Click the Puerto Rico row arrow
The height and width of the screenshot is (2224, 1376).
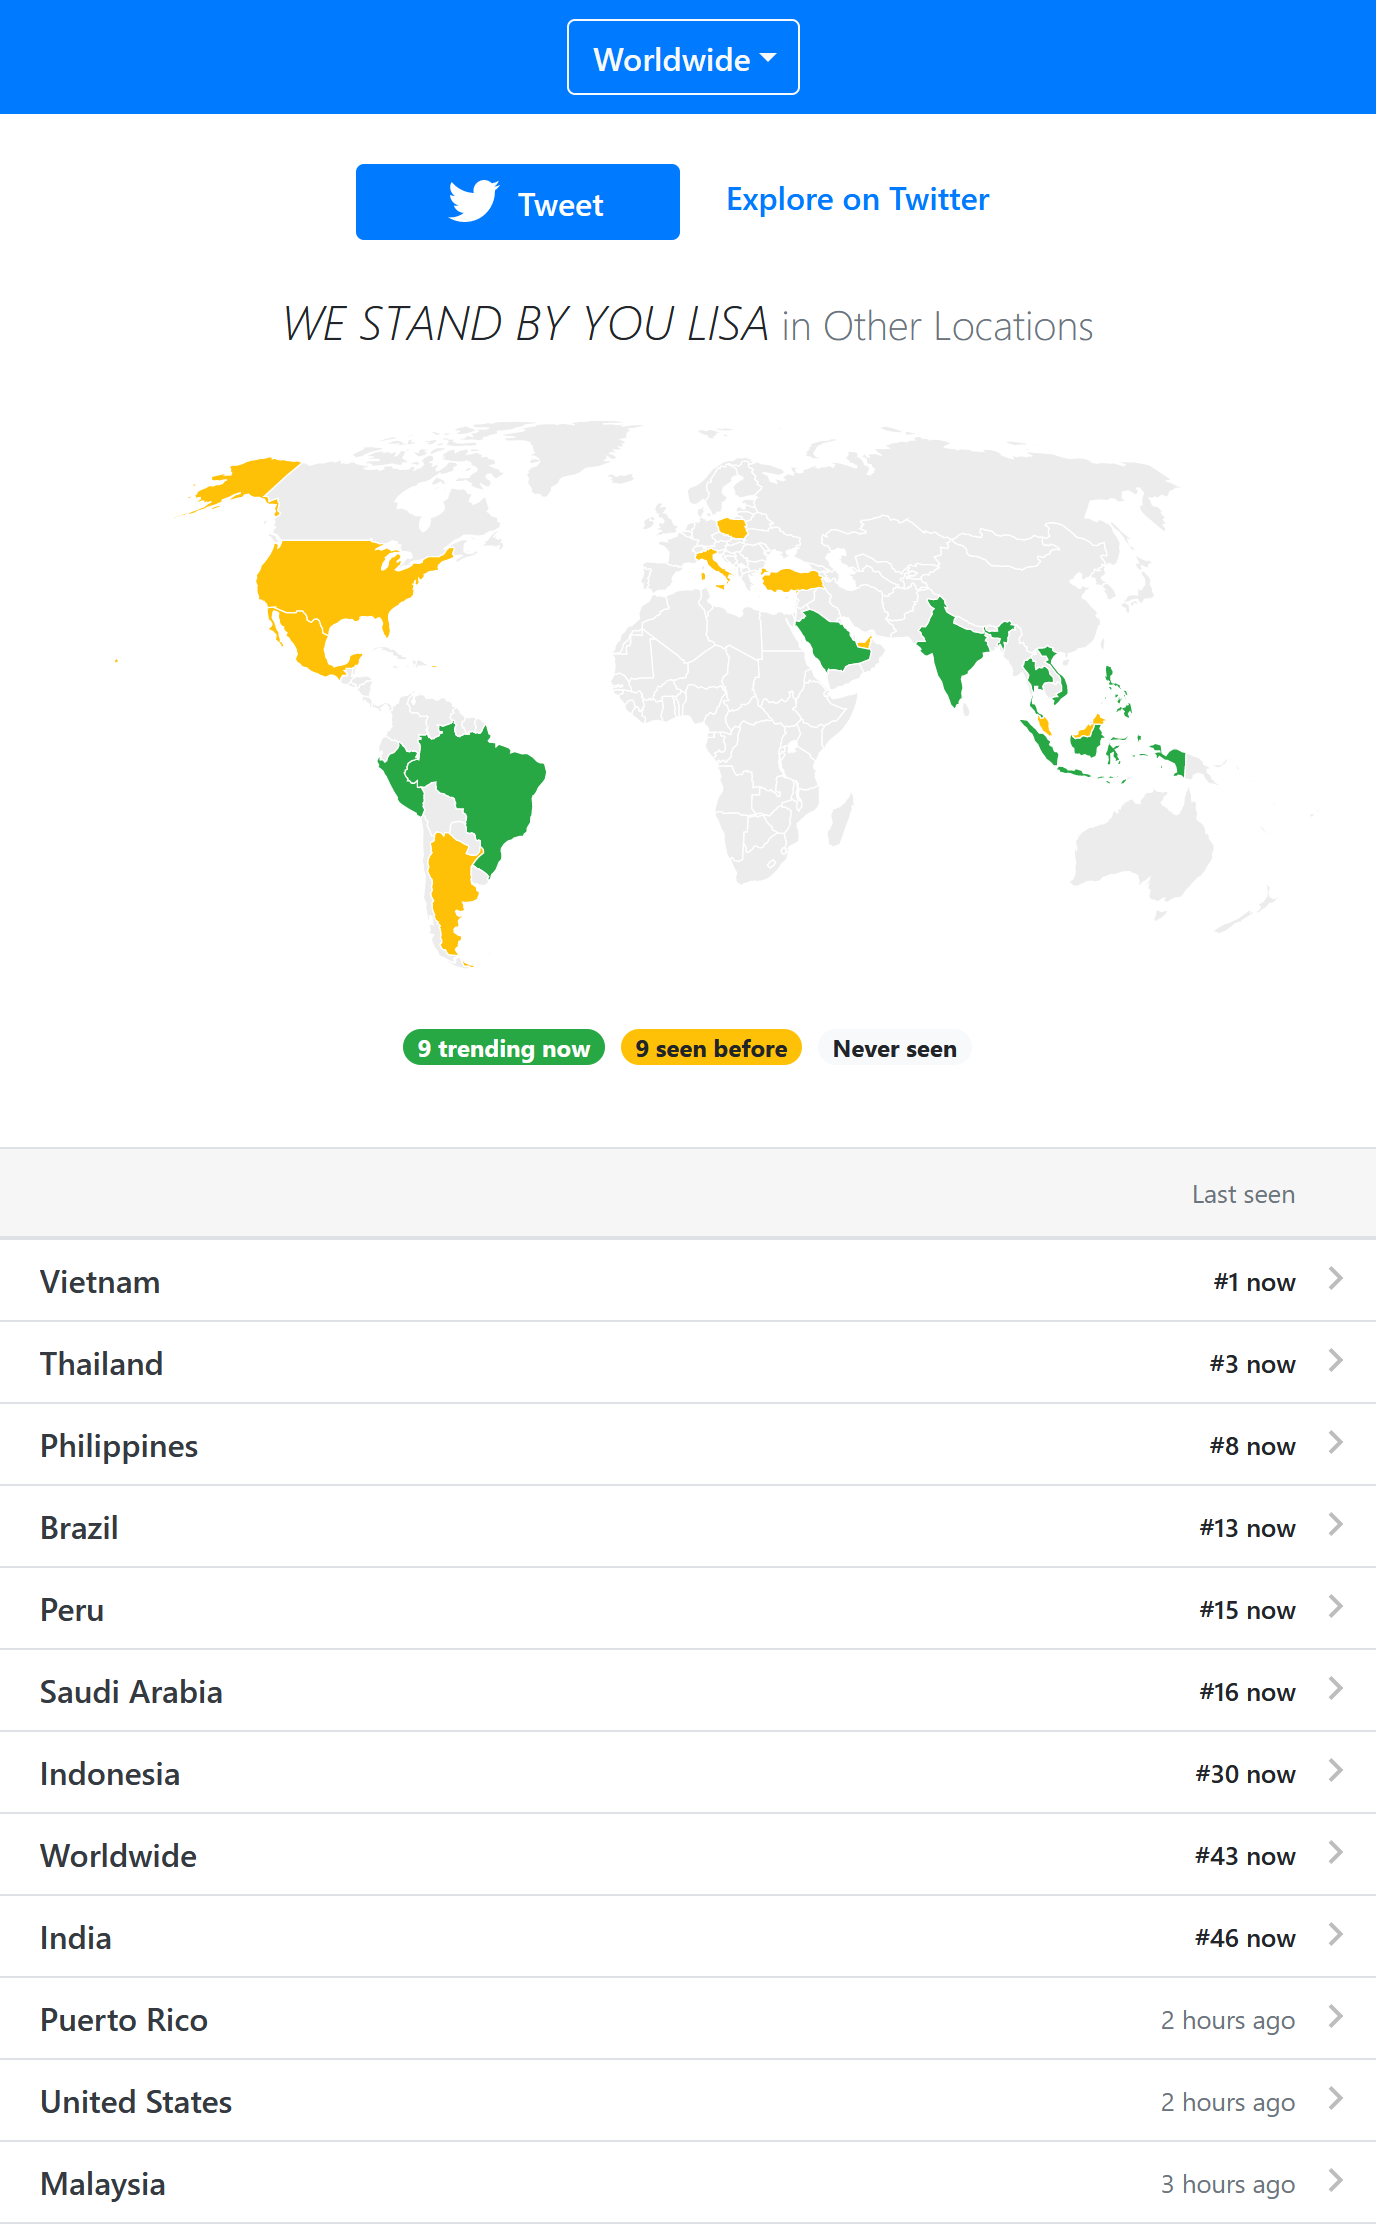(x=1335, y=2016)
